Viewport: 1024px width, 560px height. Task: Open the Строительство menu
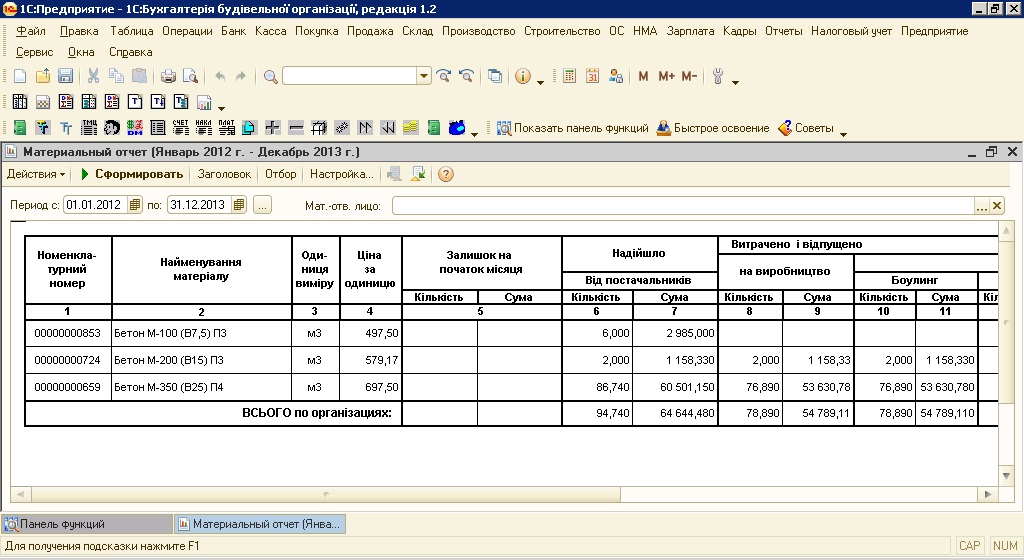click(x=562, y=31)
